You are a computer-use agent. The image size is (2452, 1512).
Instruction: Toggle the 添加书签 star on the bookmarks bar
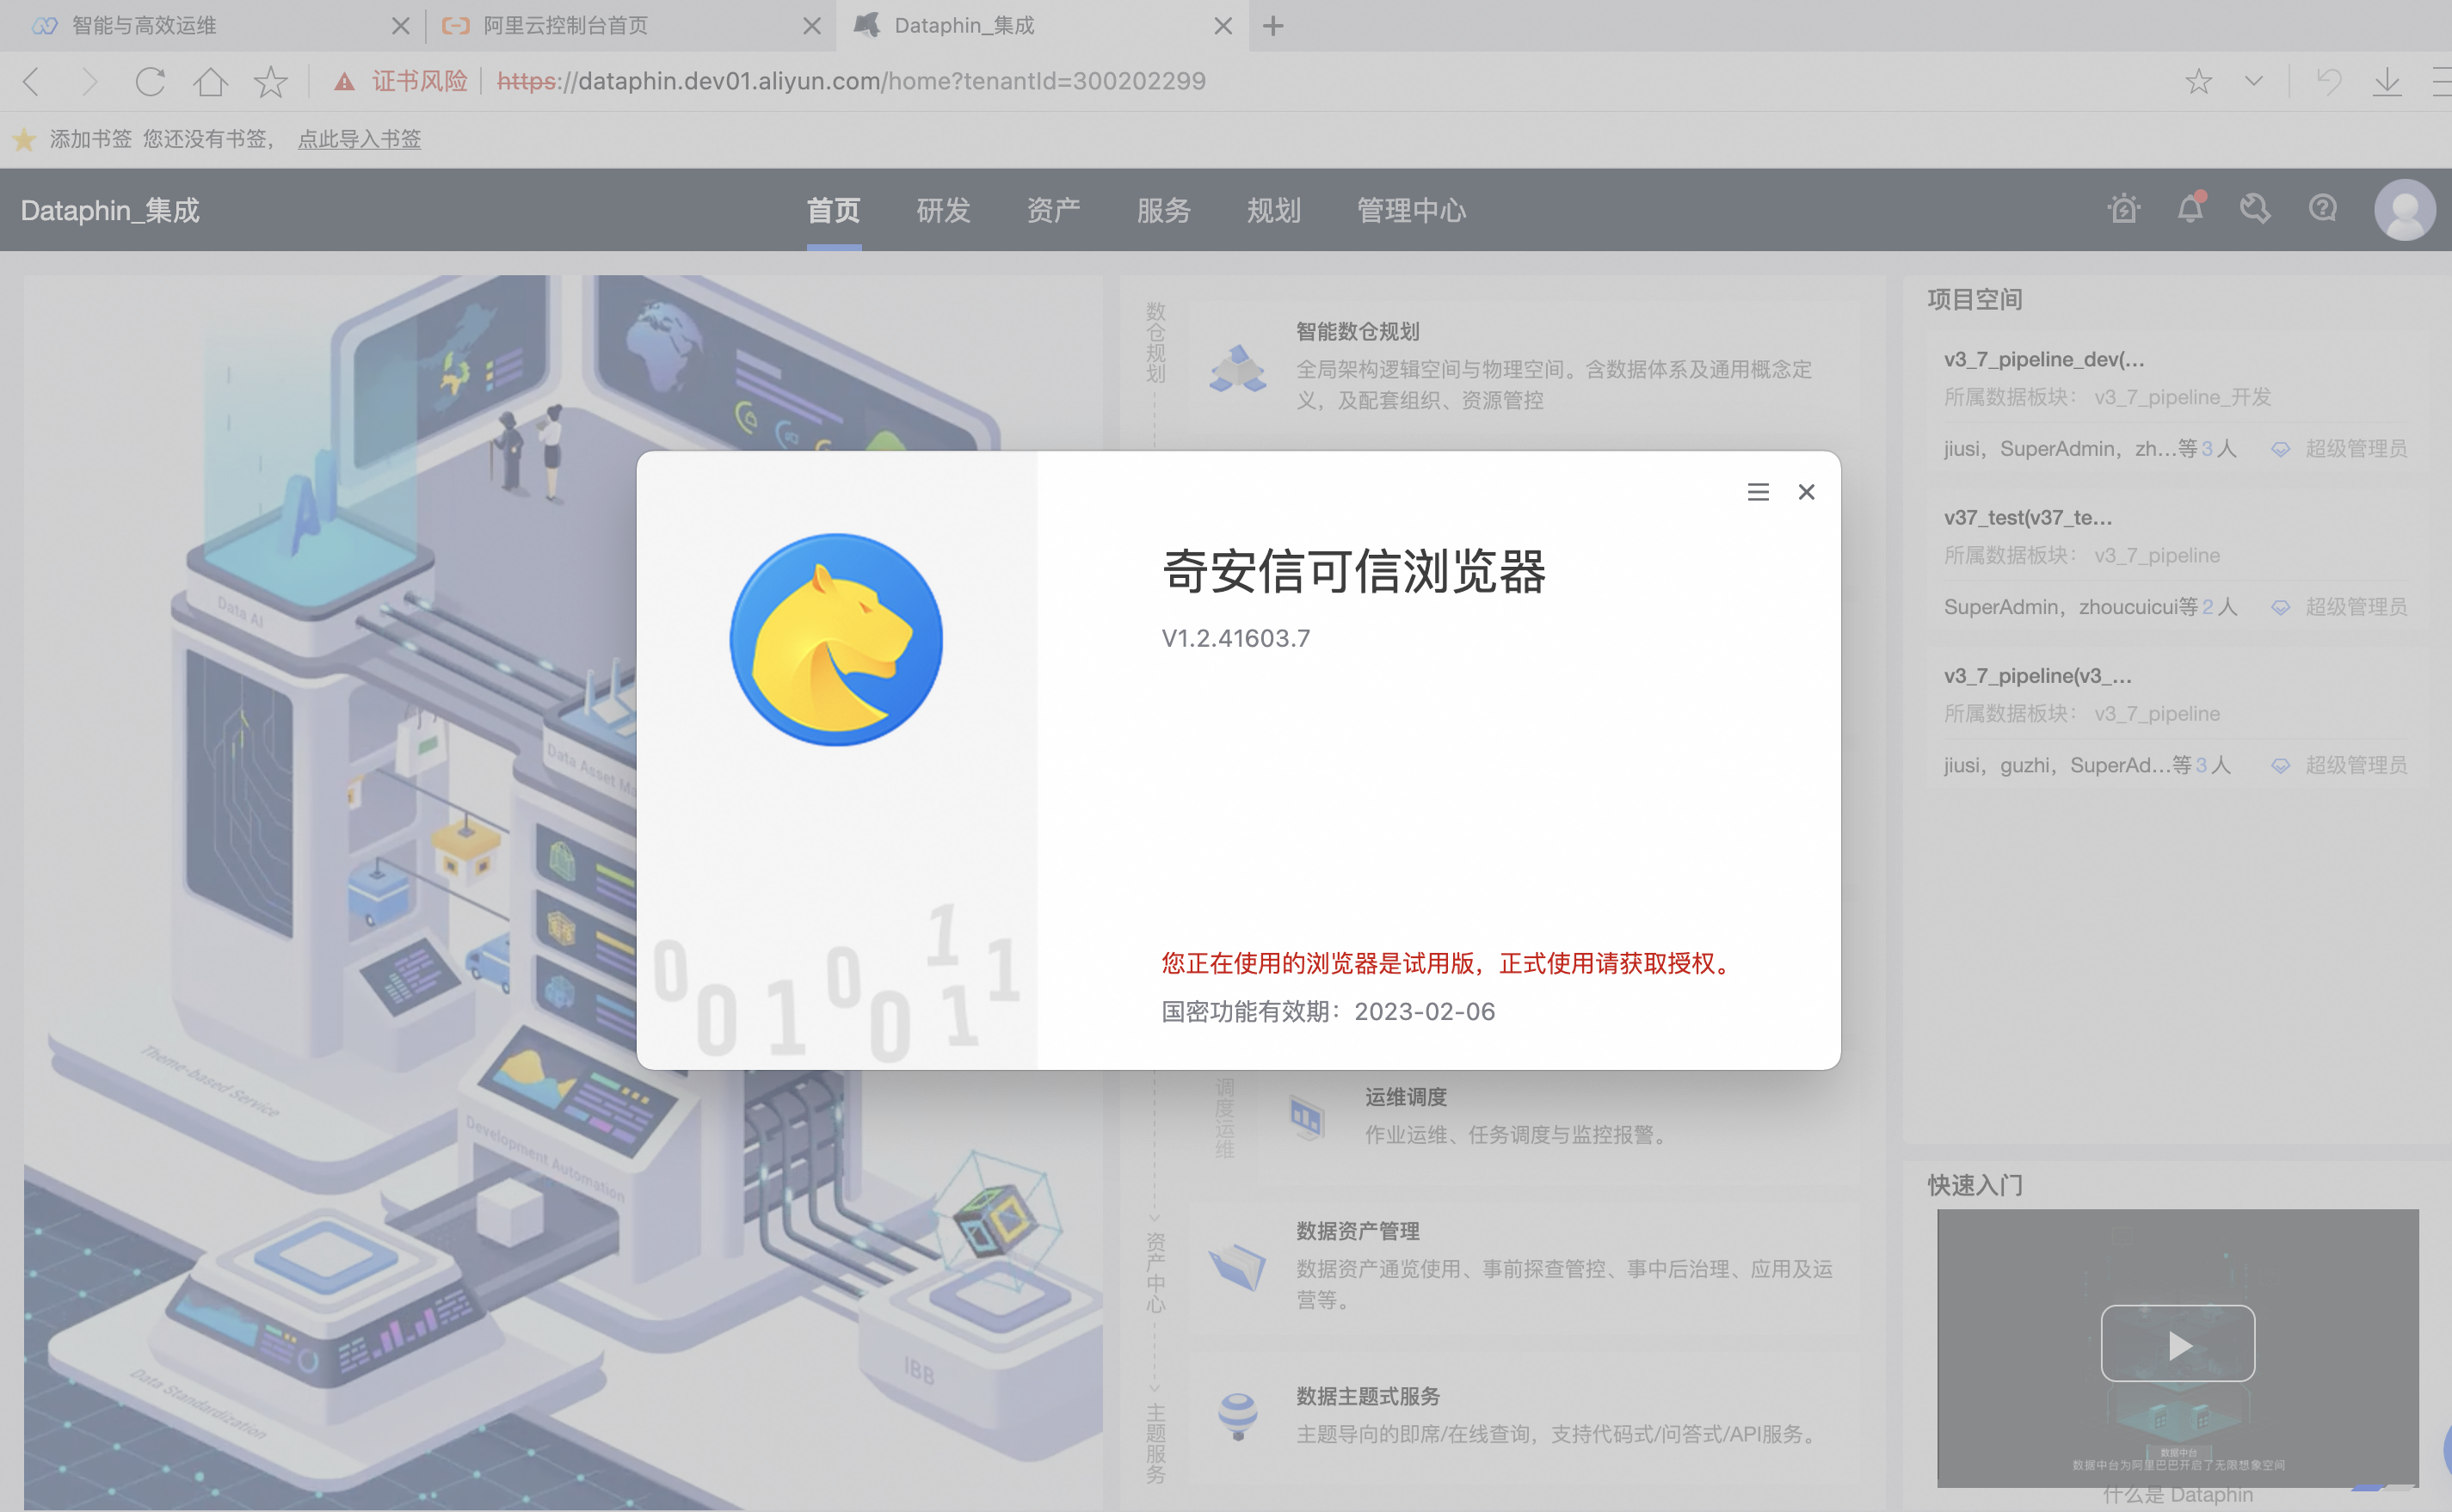(24, 139)
